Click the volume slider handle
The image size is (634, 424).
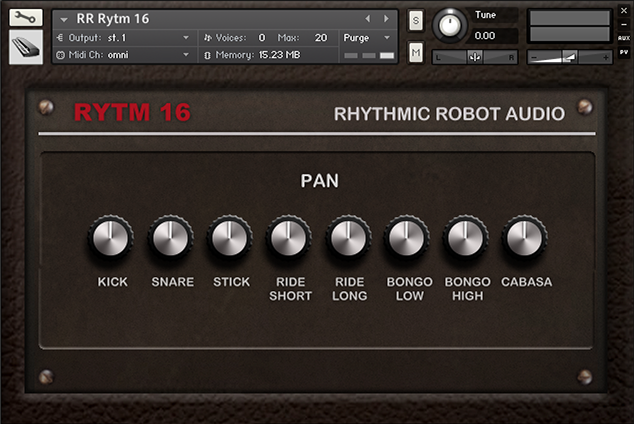(570, 57)
